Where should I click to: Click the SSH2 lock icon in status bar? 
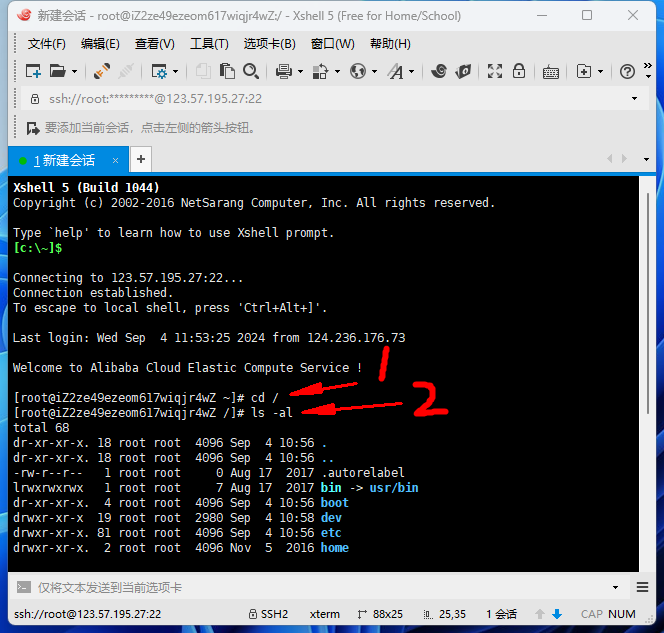pyautogui.click(x=253, y=614)
